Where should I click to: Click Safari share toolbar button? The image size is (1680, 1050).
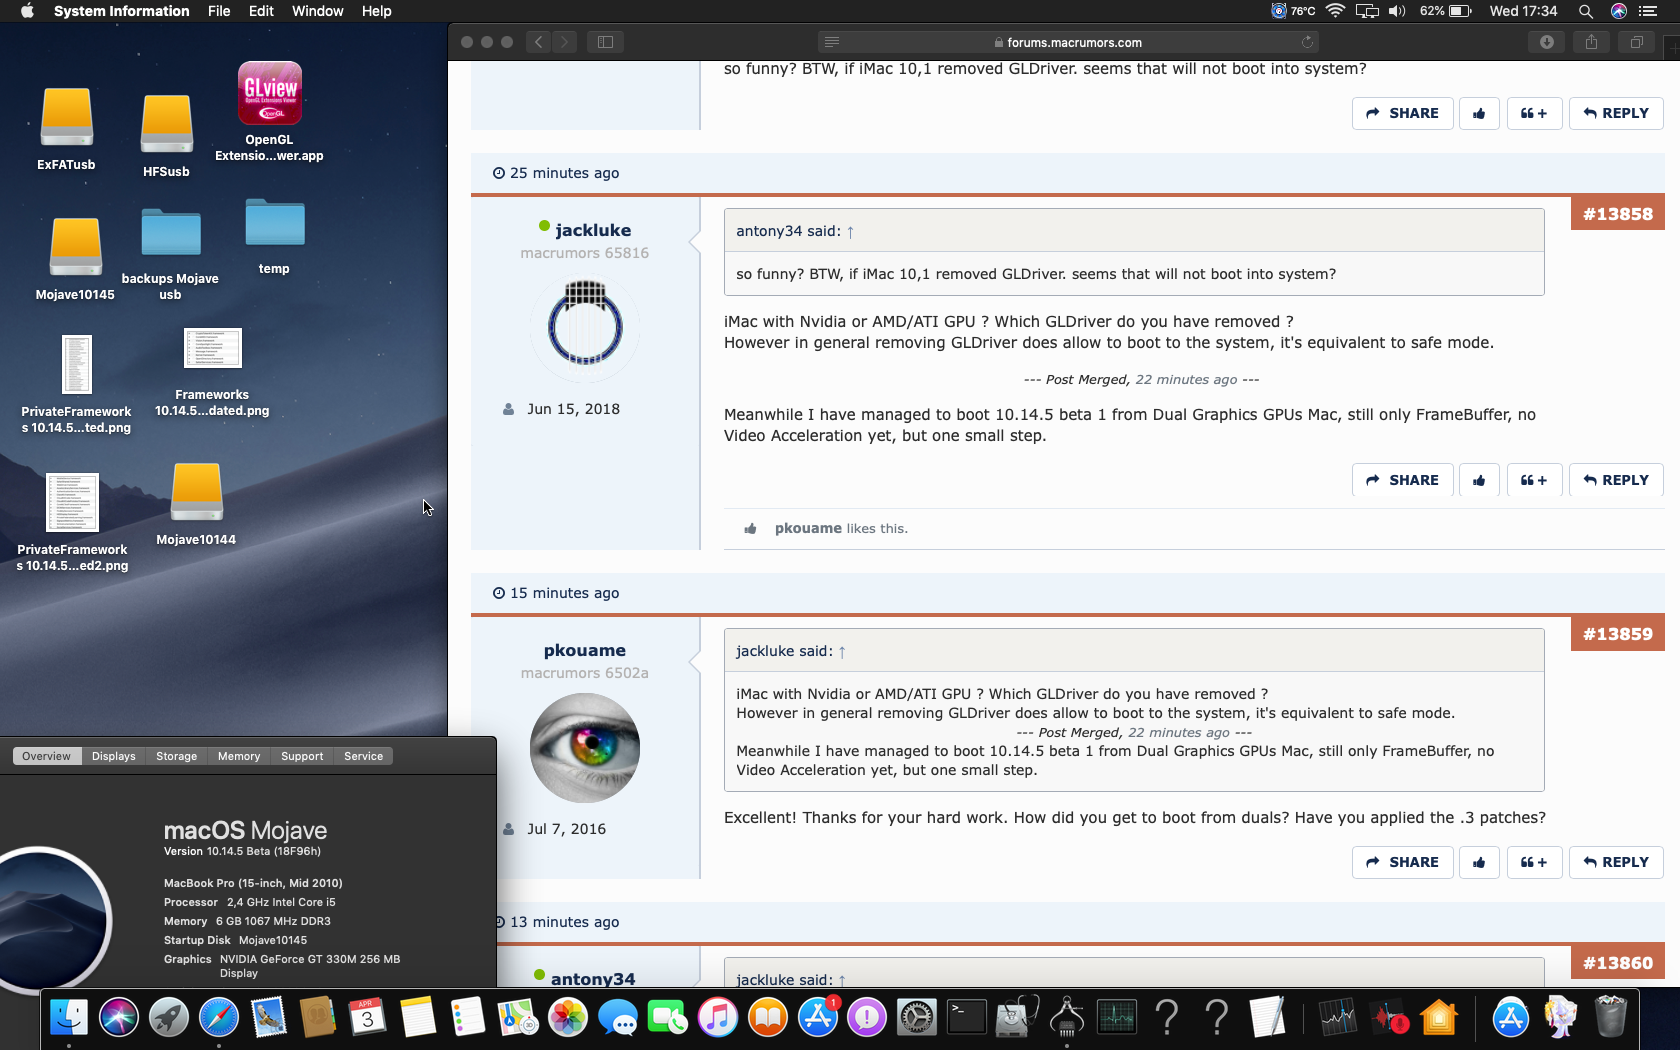[x=1591, y=42]
